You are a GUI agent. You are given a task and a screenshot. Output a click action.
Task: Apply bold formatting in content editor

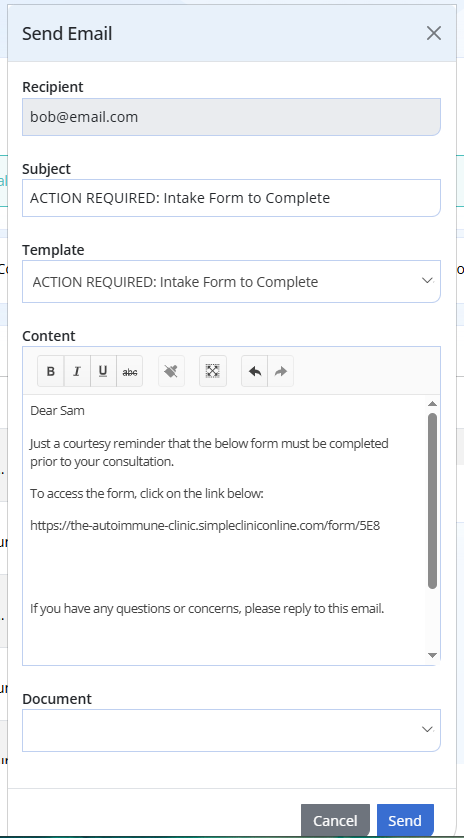click(x=51, y=371)
